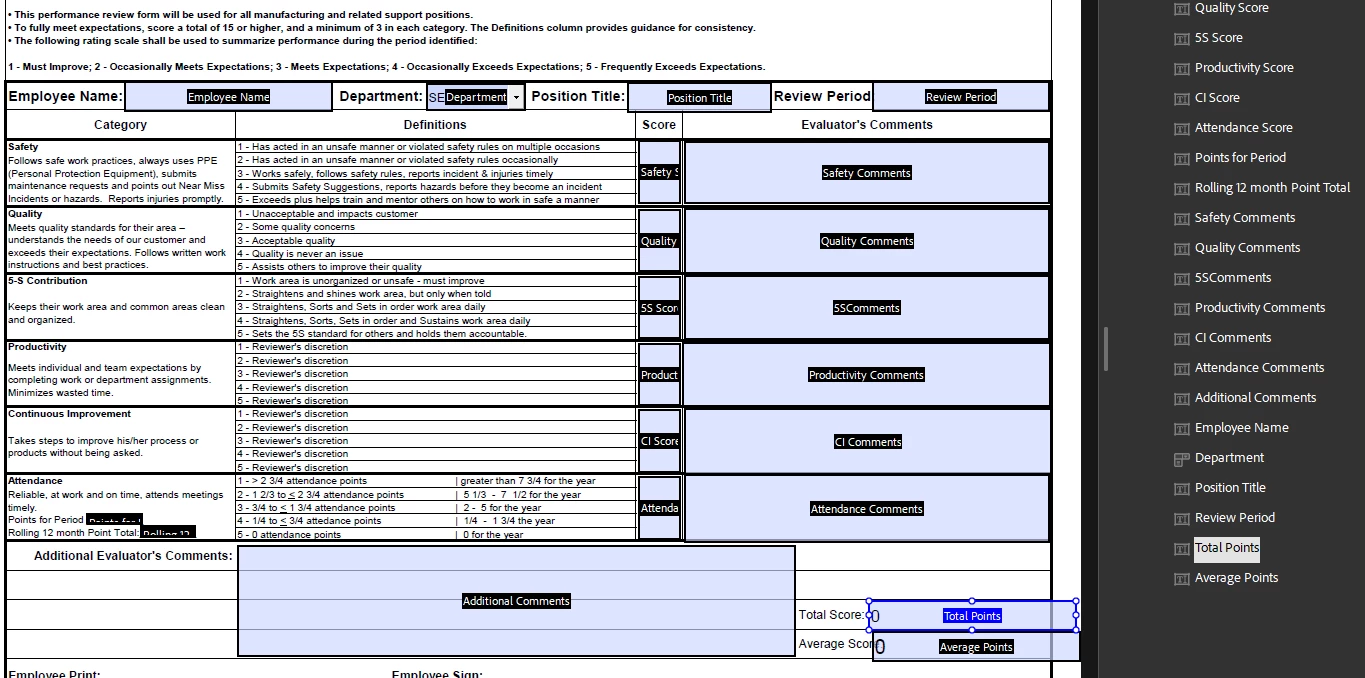Viewport: 1365px width, 678px height.
Task: Click the Productivity Comments form field
Action: tap(866, 375)
